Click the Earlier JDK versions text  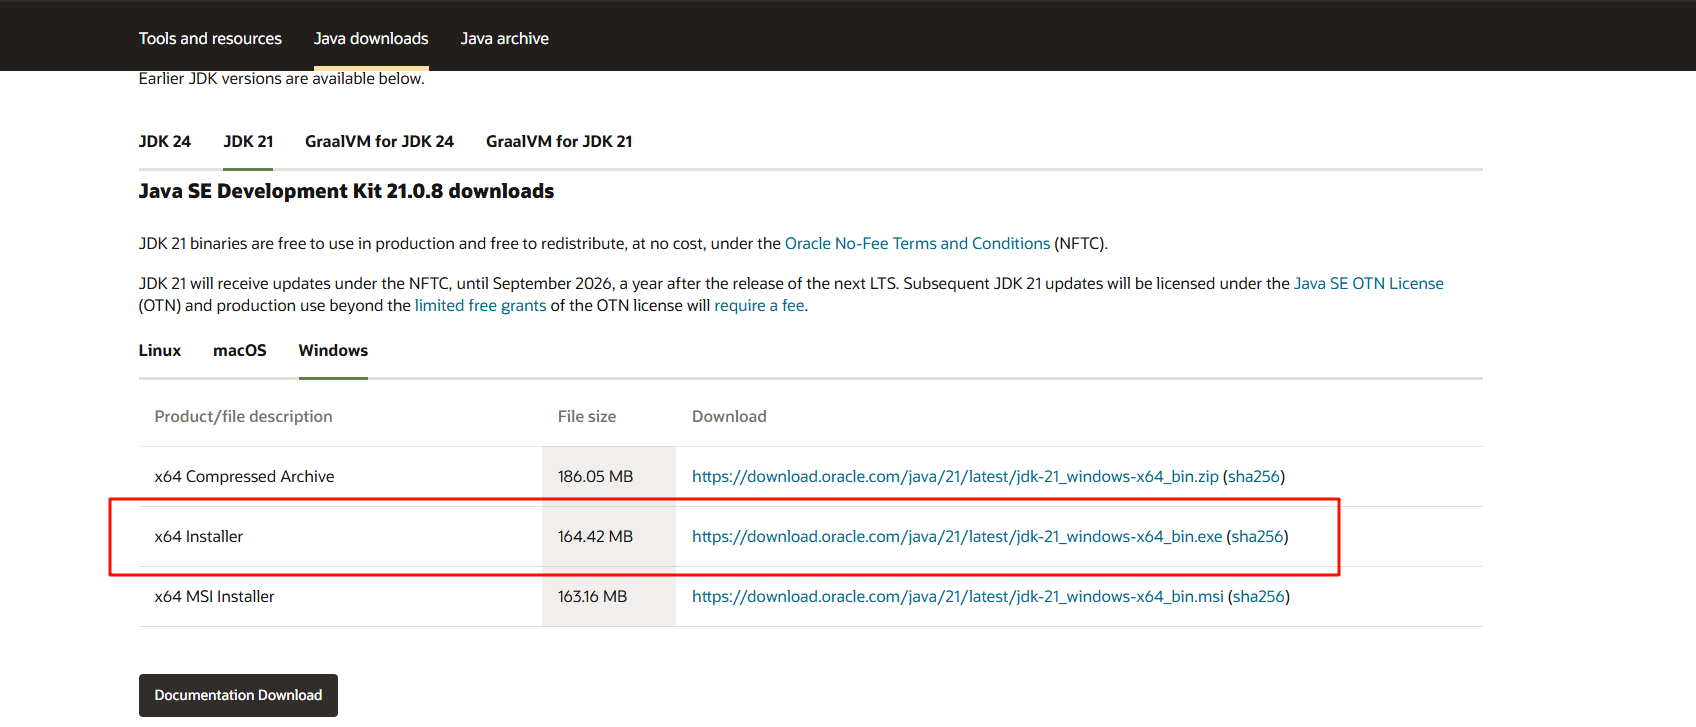coord(281,79)
